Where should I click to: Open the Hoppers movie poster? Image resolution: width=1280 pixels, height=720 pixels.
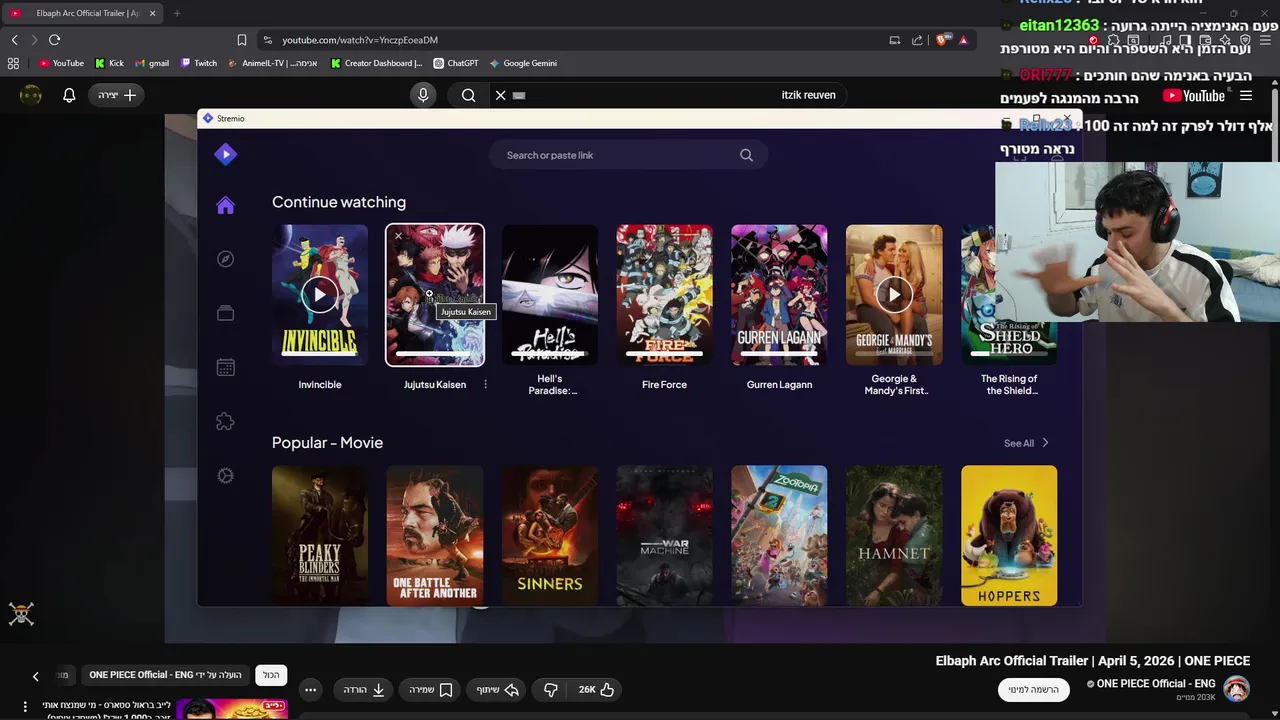[1009, 535]
